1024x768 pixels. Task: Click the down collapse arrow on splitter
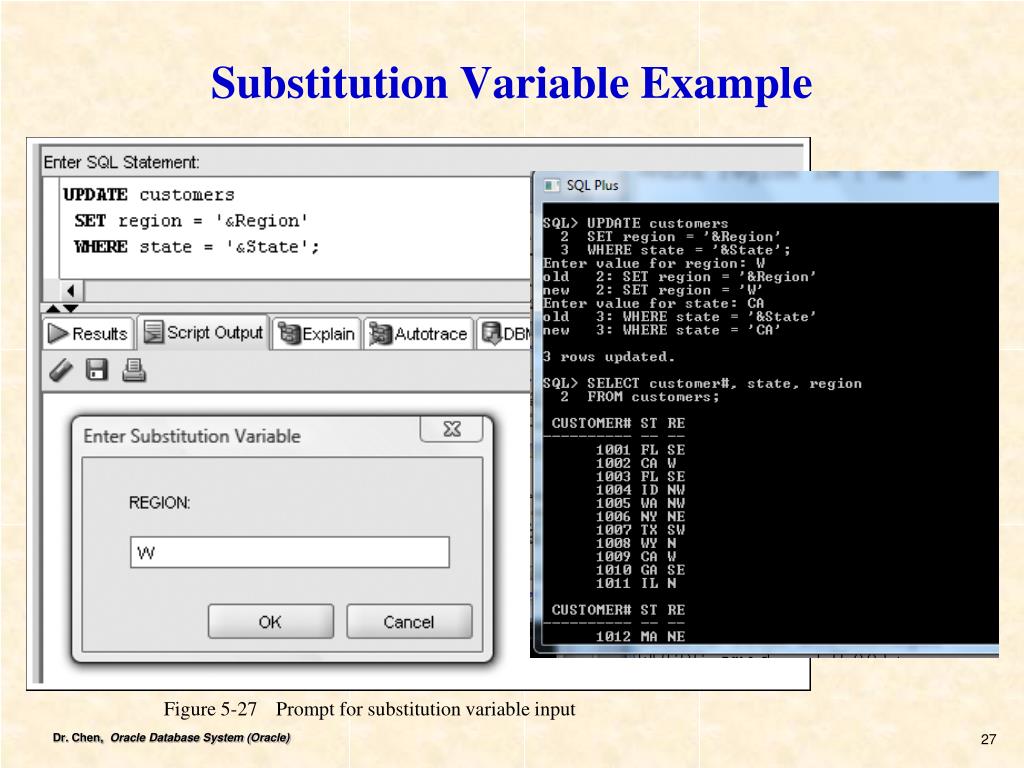pos(71,308)
